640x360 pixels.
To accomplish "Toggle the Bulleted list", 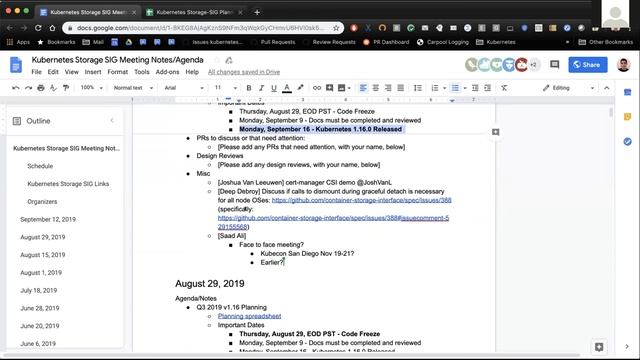I will [455, 88].
